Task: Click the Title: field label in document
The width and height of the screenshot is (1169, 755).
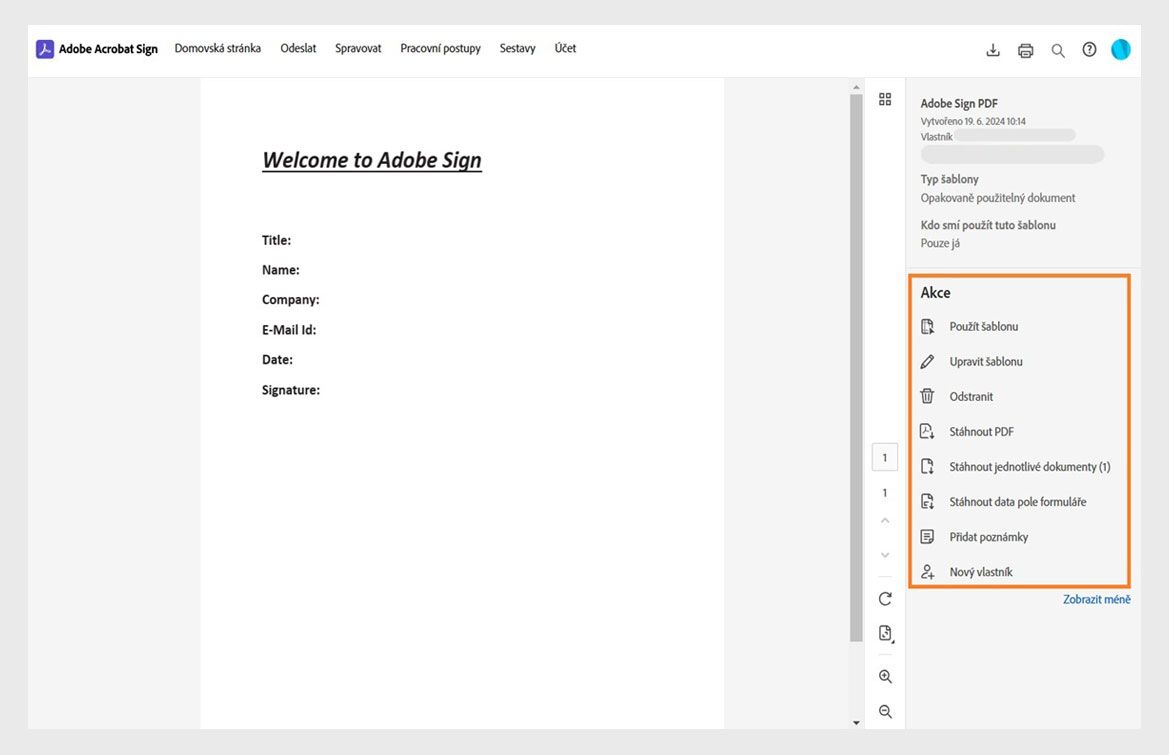Action: coord(277,240)
